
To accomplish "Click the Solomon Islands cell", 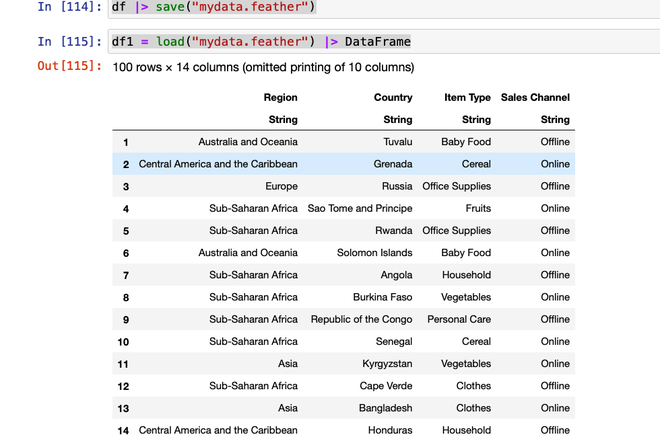I will point(375,253).
